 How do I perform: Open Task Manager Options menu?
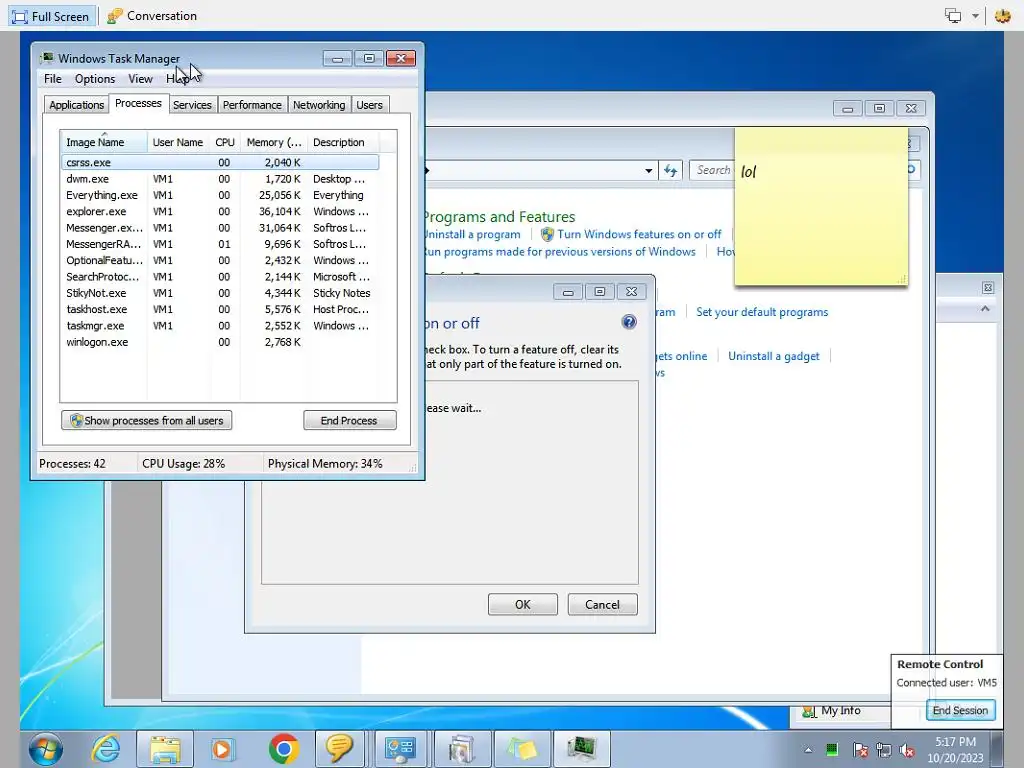tap(95, 79)
